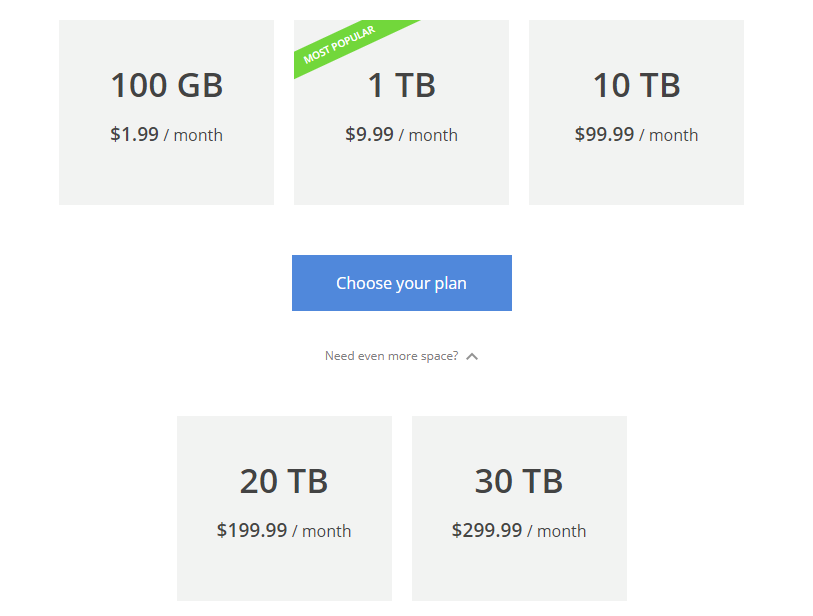This screenshot has height=616, width=813.
Task: Click the upward arrow icon near space link
Action: coord(471,355)
